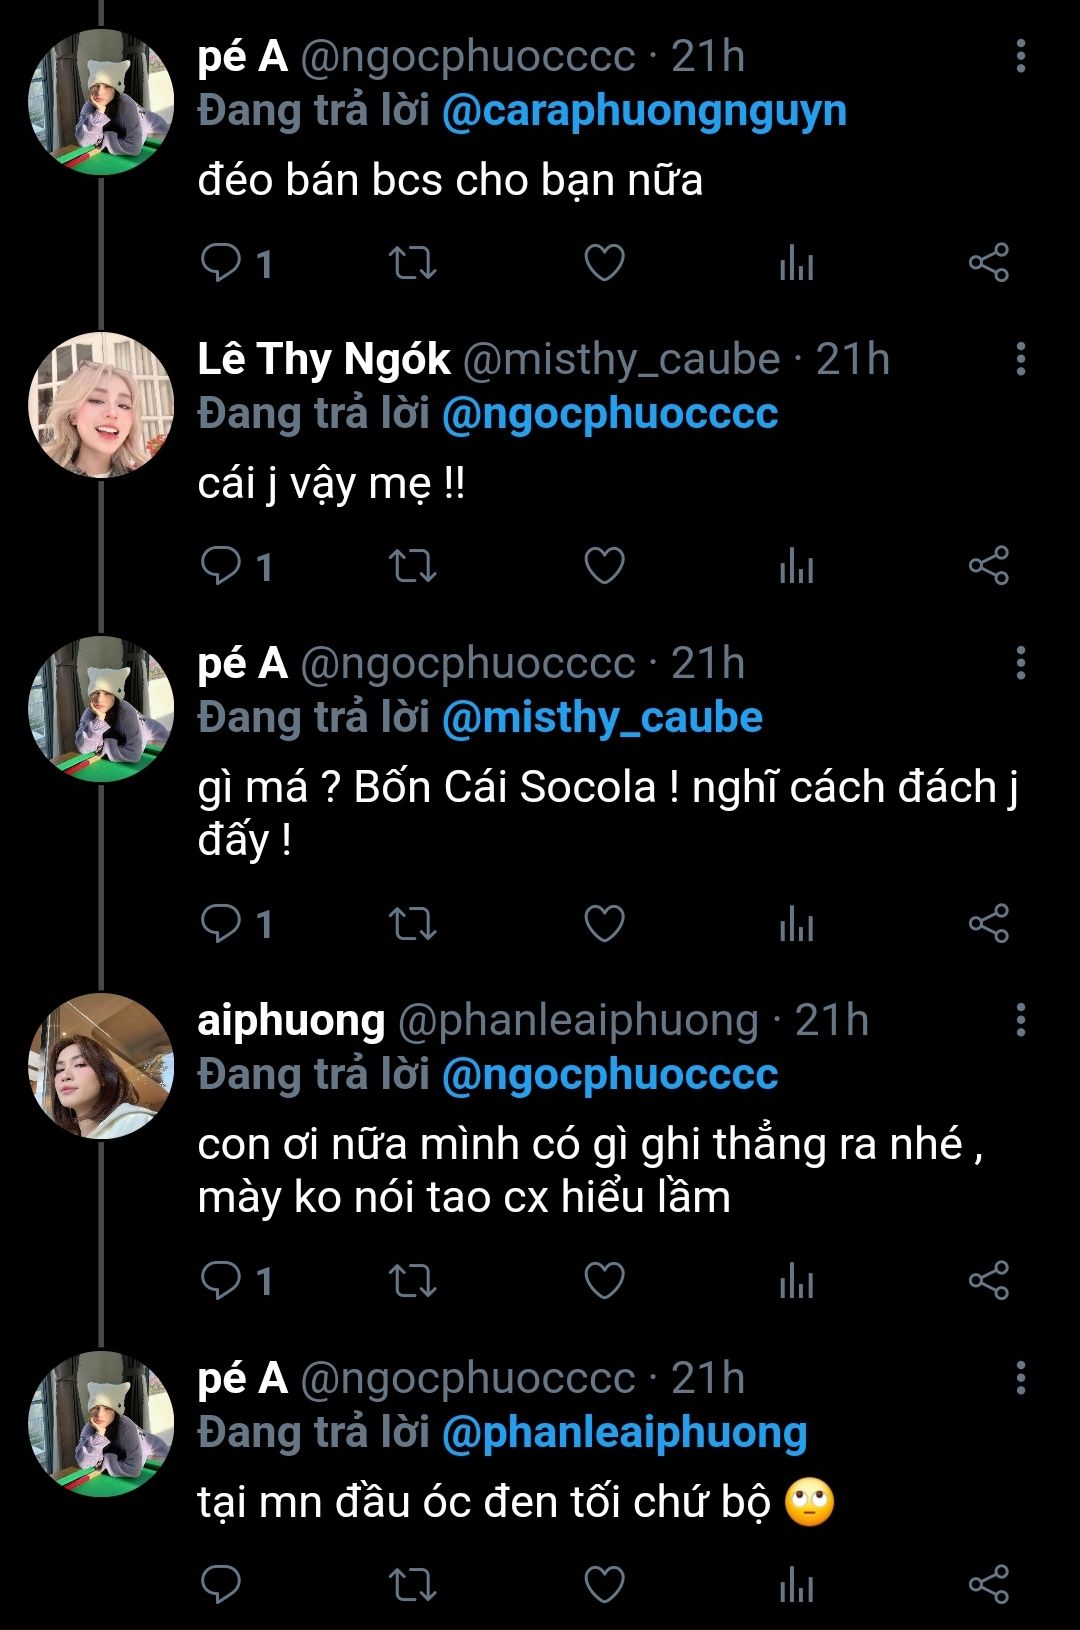
Task: Open @phanleaiphuong mention in last tweet
Action: coord(624,1432)
